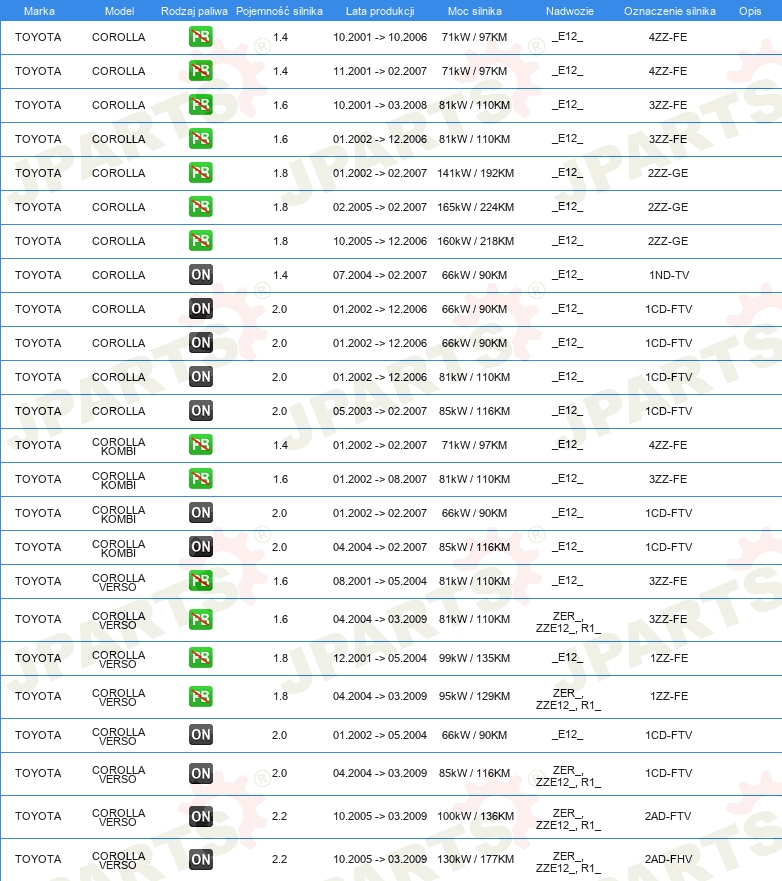Click ON icon for Corolla Verso 01.2002 -> 05.2004

coord(201,735)
